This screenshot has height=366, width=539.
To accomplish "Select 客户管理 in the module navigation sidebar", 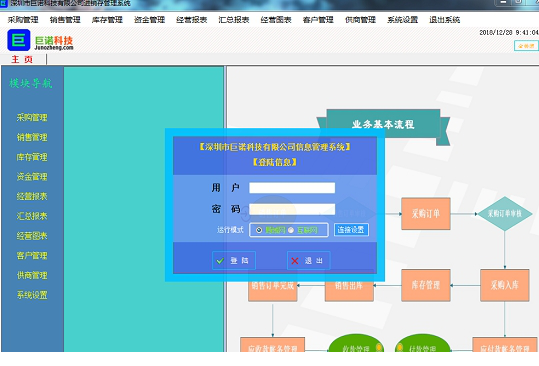I will coord(32,255).
